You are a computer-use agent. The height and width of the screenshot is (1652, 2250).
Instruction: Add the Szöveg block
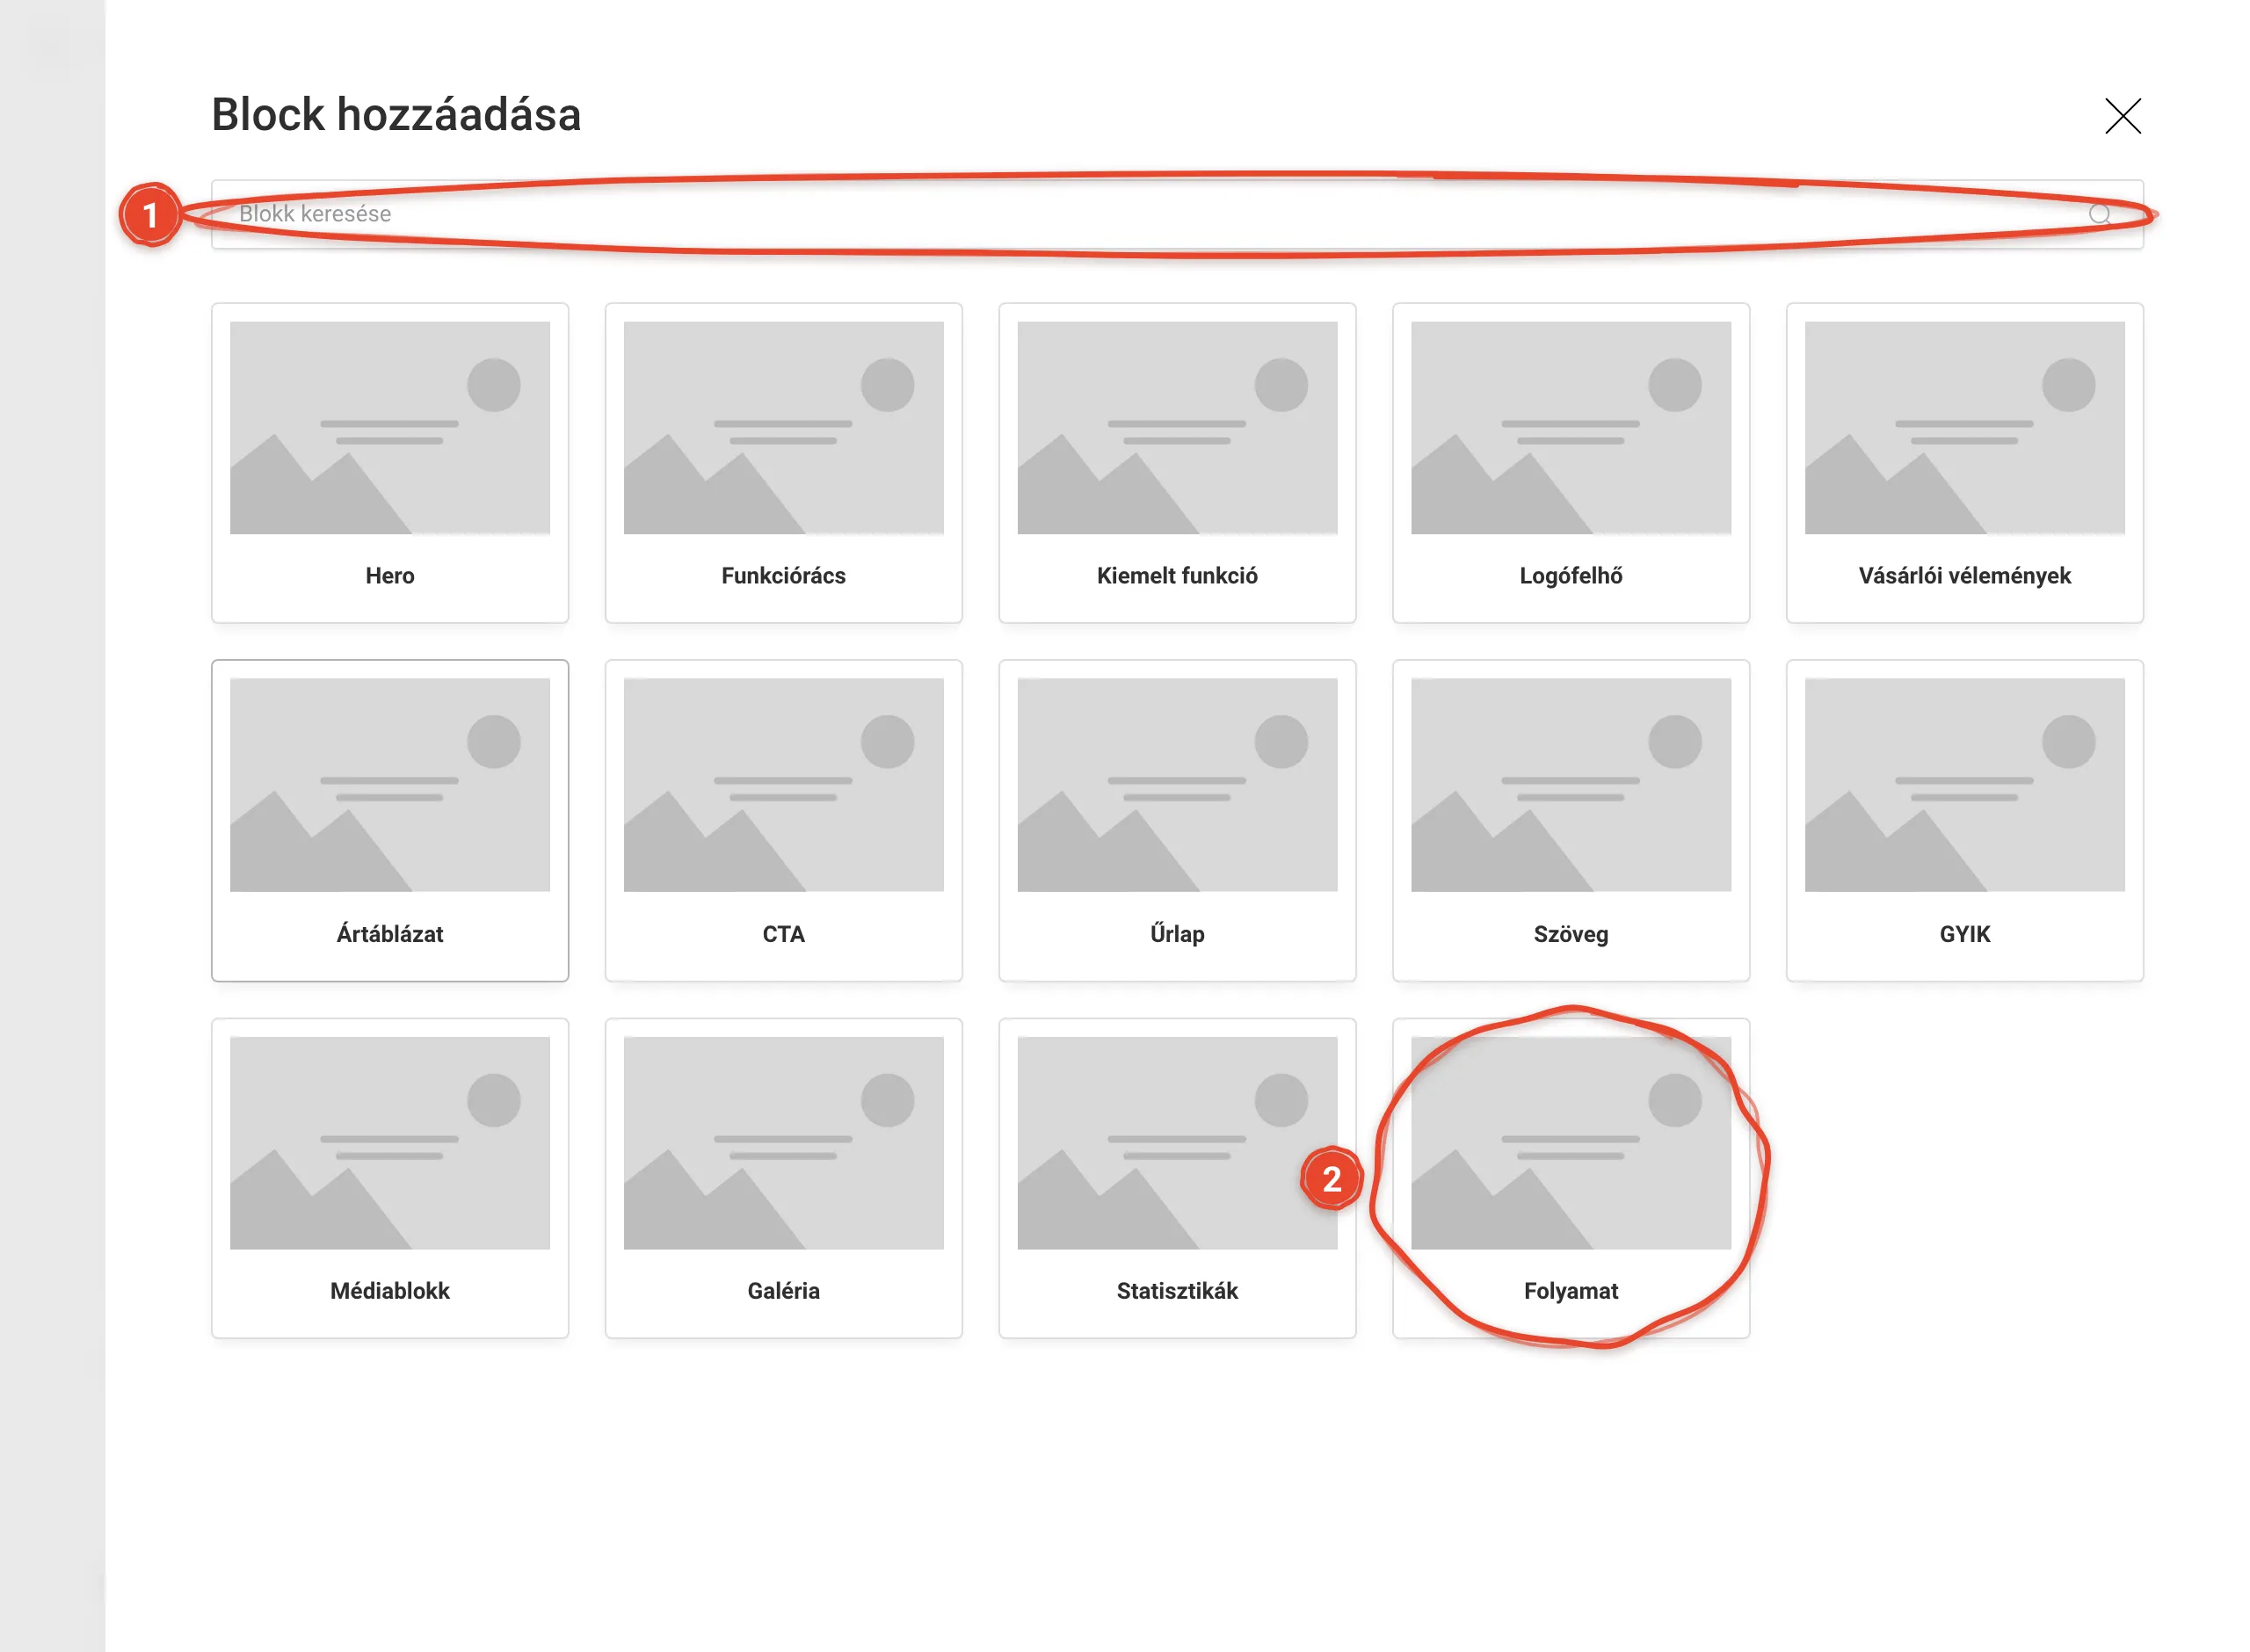pos(1570,820)
